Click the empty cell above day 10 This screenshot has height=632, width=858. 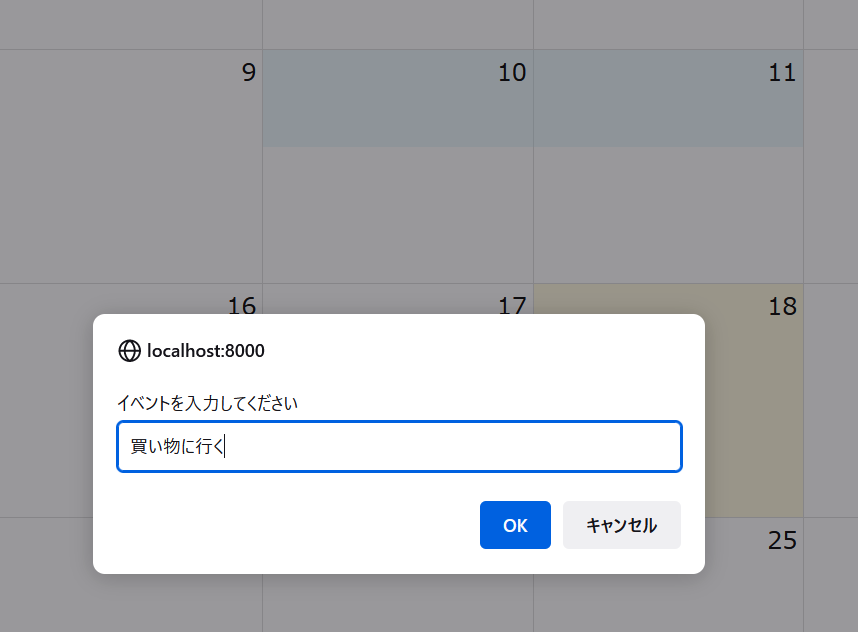point(398,25)
